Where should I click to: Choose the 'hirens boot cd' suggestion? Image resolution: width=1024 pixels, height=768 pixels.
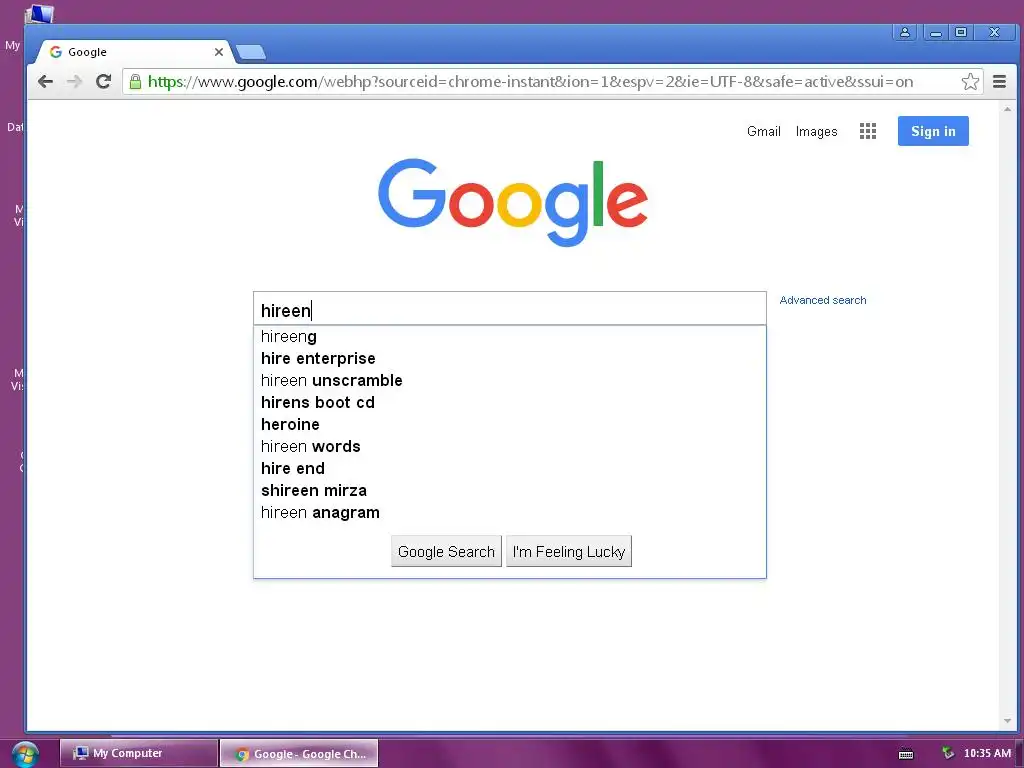tap(509, 402)
